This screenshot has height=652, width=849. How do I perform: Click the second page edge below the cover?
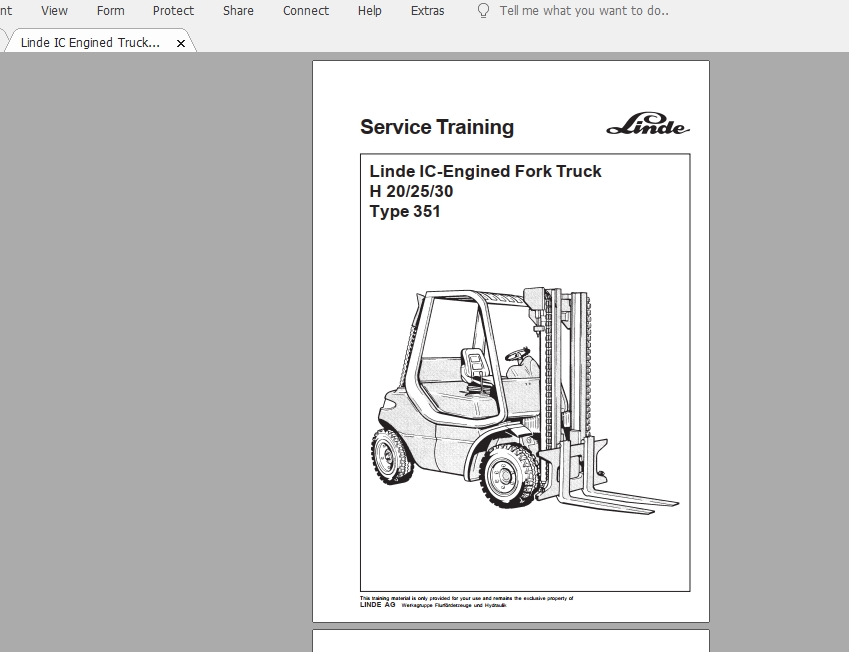pyautogui.click(x=510, y=643)
